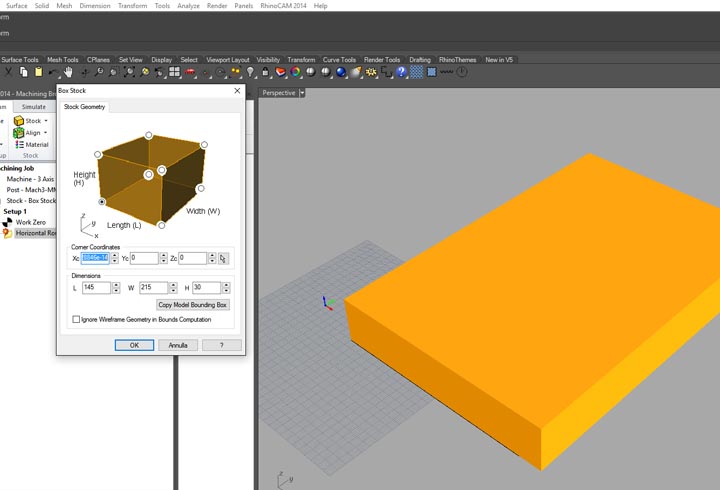Open the RhinoCAM 2014 menu

coord(283,6)
